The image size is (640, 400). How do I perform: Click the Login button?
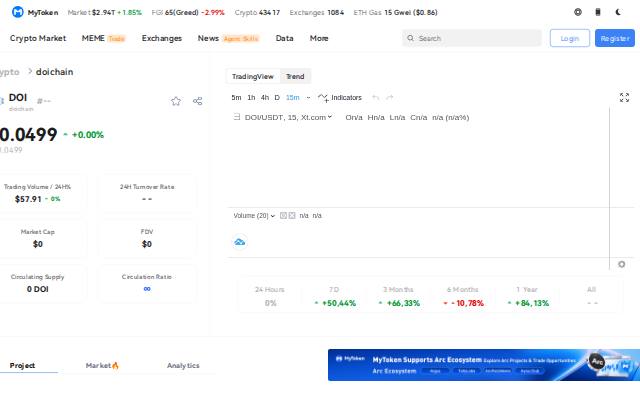[x=569, y=38]
